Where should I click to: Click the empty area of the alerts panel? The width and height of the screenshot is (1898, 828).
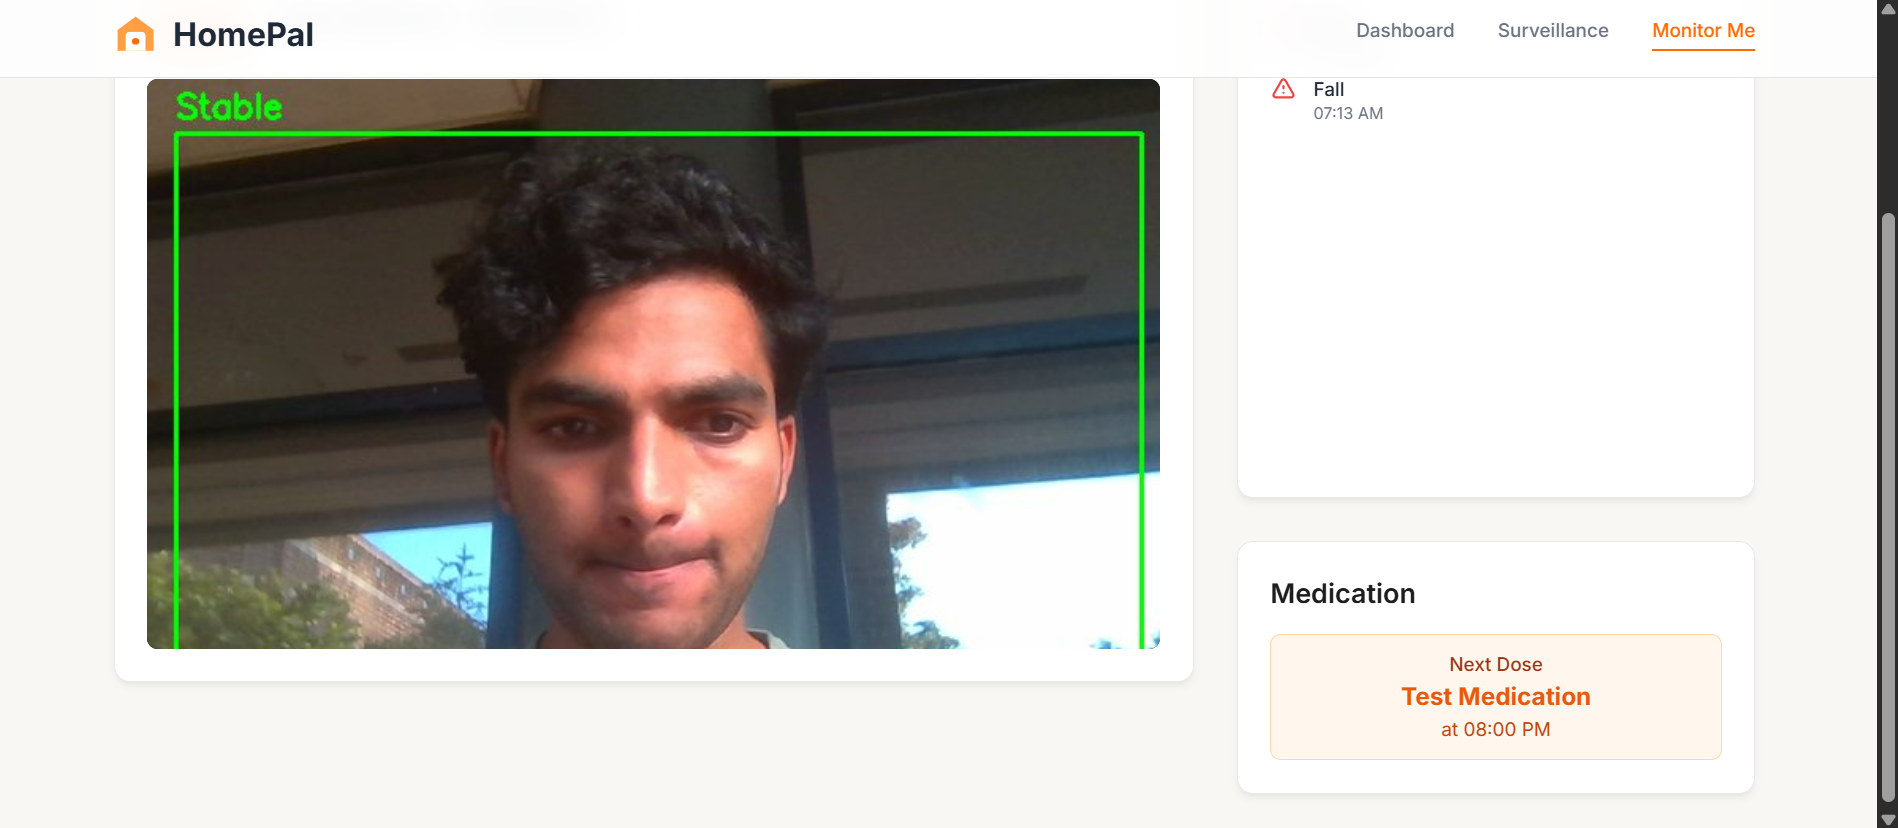(x=1495, y=310)
